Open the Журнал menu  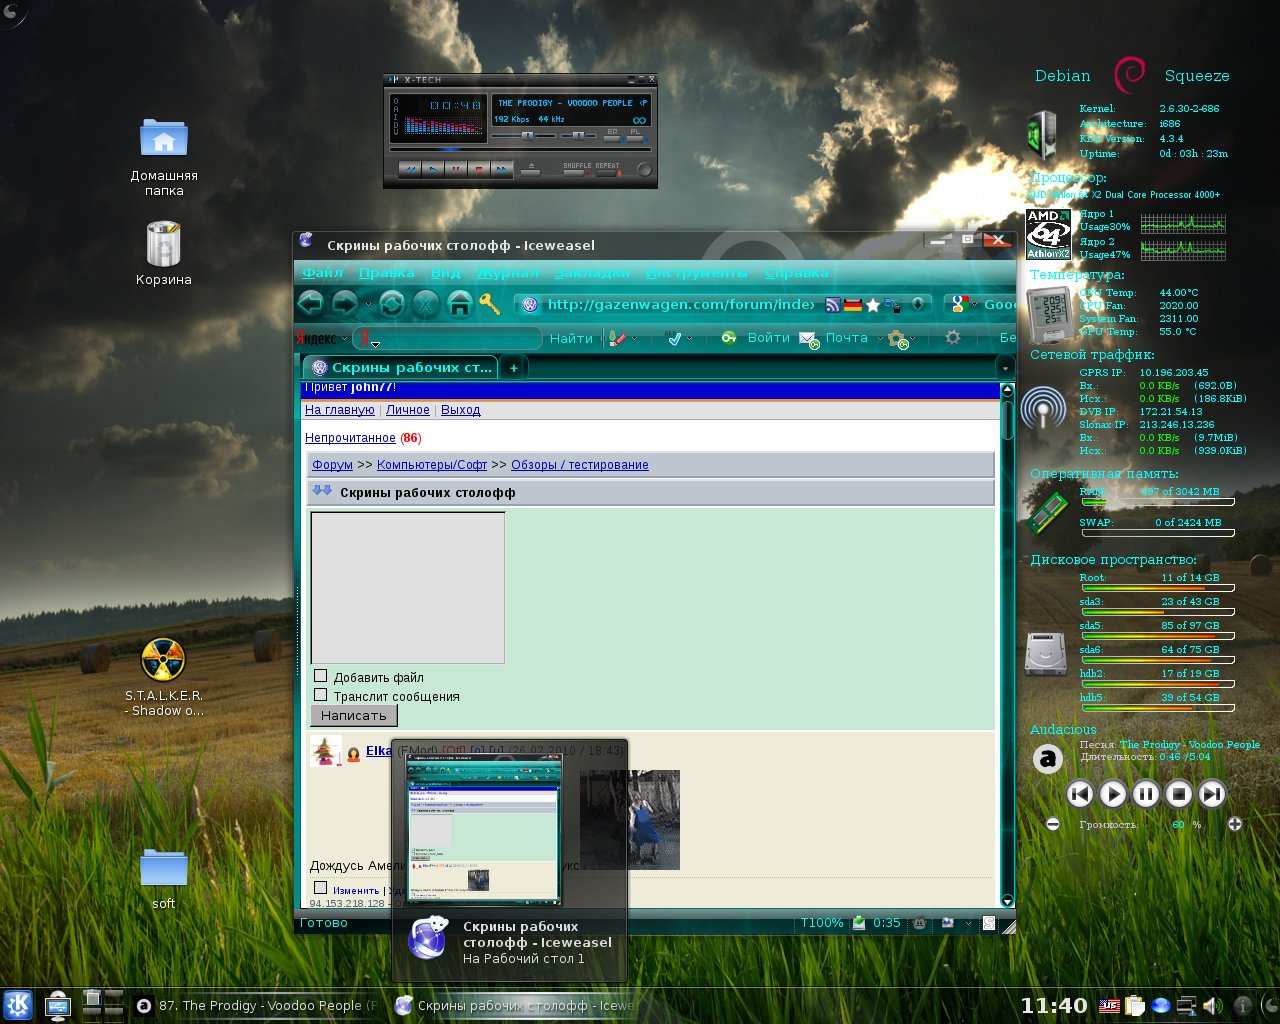508,273
